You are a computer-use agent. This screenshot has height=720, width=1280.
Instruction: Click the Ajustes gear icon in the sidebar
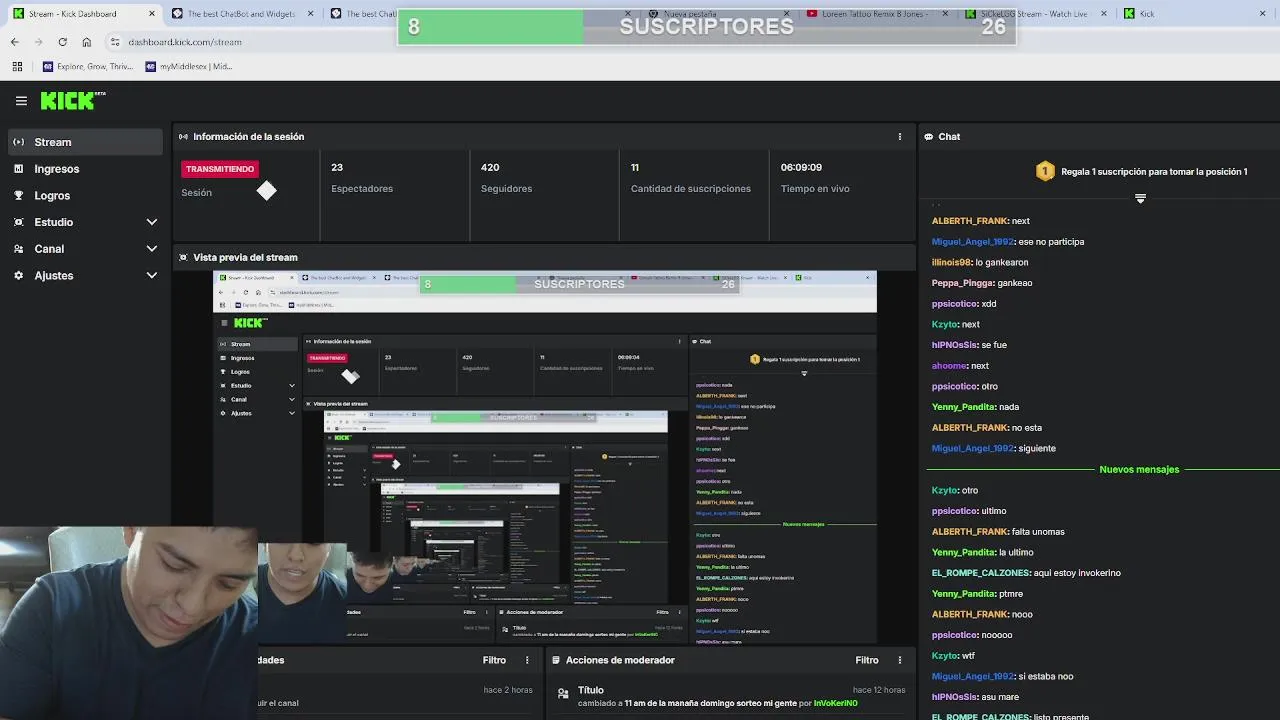[x=18, y=275]
